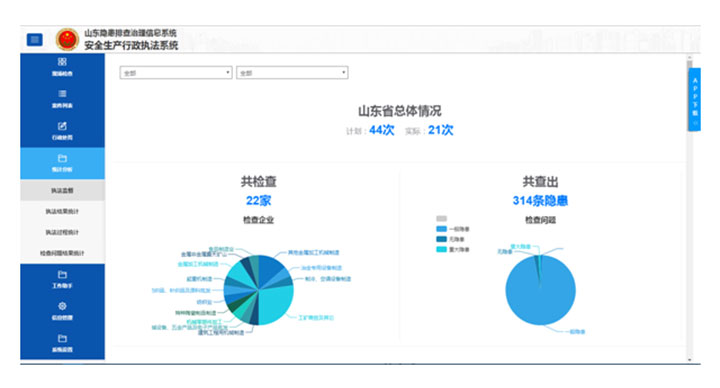Open the gear icon module in sidebar

(x=62, y=306)
